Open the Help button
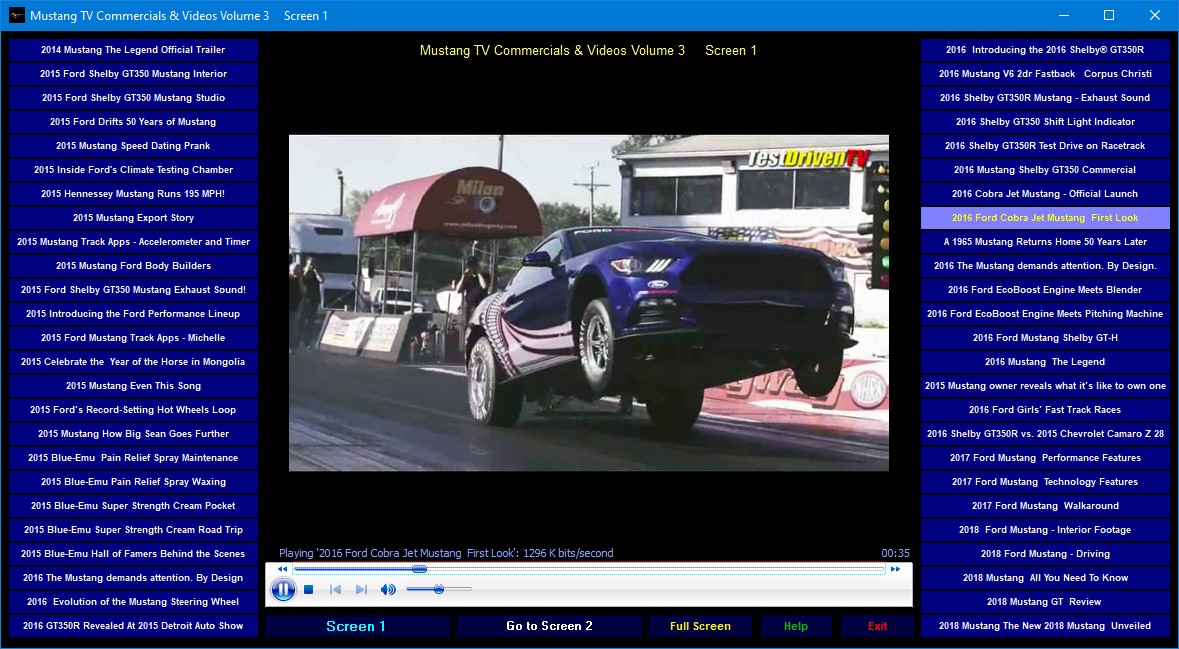 [796, 626]
